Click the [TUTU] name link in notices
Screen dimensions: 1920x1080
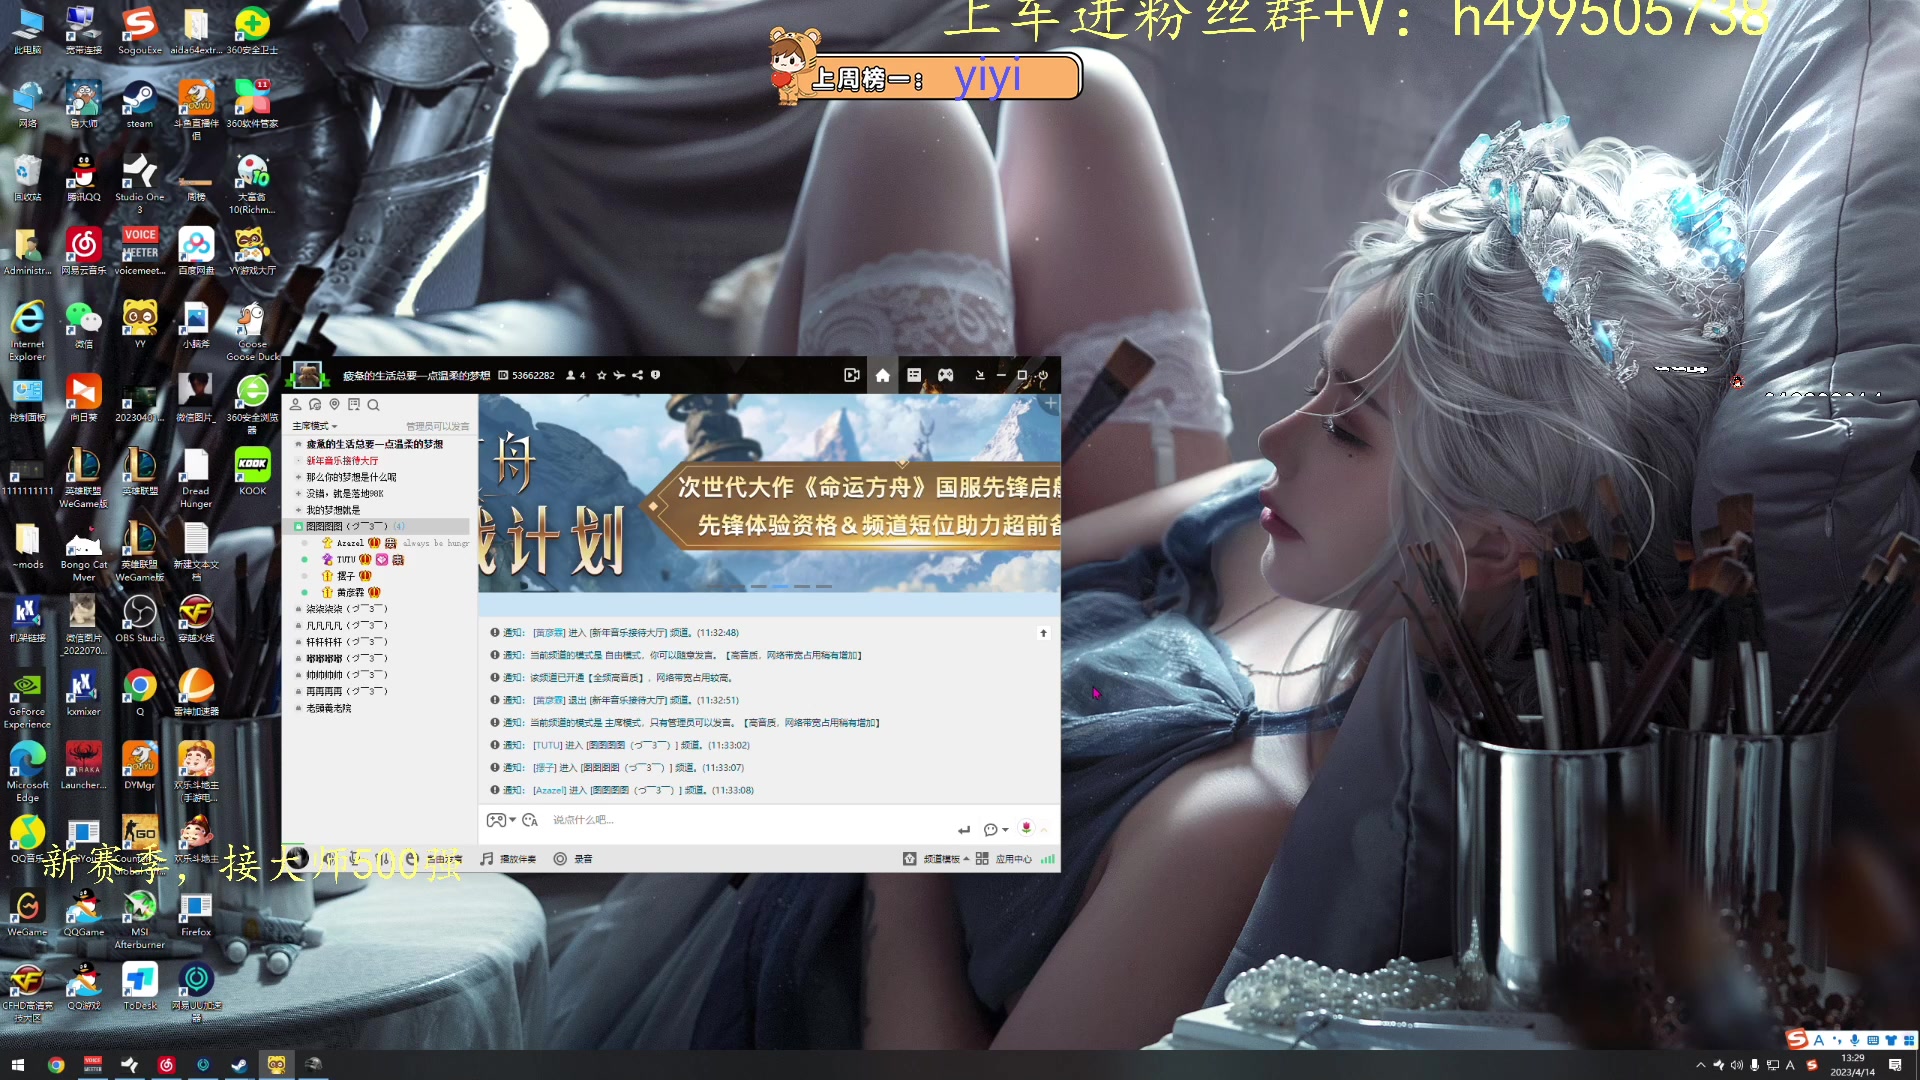547,746
